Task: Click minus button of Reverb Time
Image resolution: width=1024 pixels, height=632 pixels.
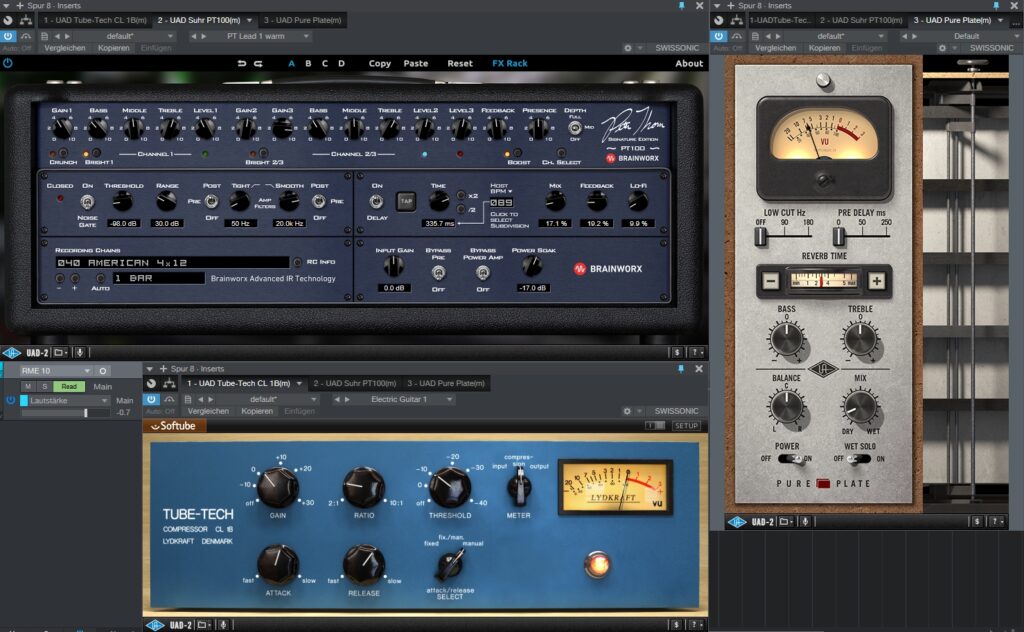Action: click(x=771, y=281)
